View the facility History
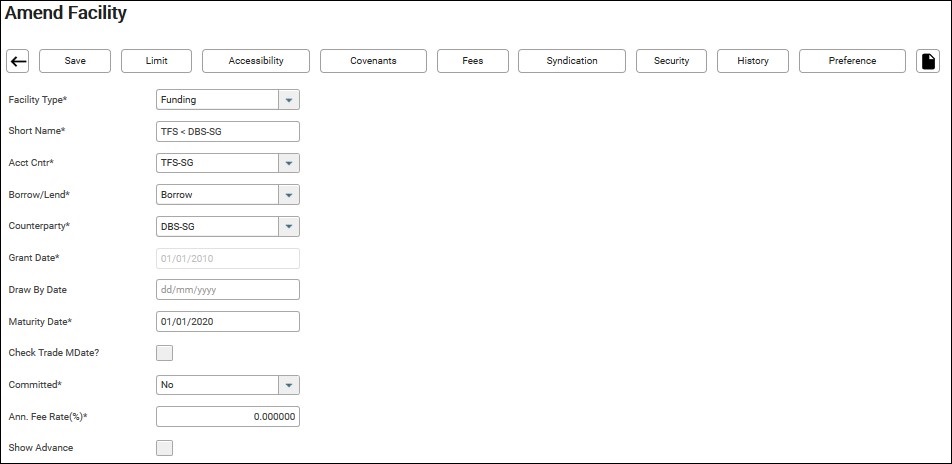The image size is (952, 464). (753, 61)
